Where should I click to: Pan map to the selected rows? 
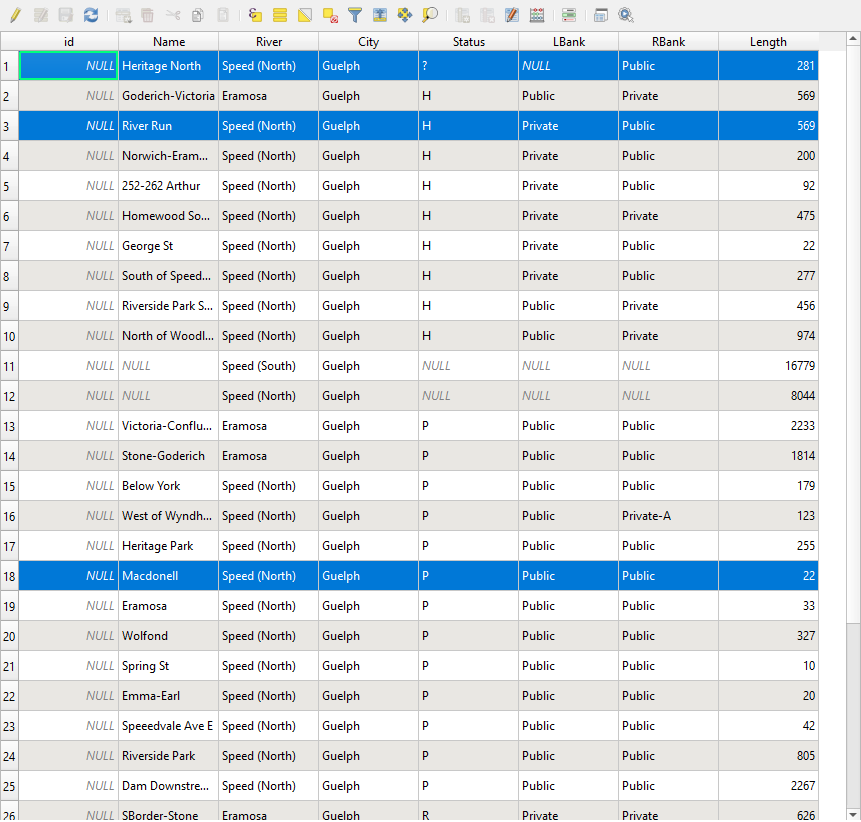click(405, 15)
